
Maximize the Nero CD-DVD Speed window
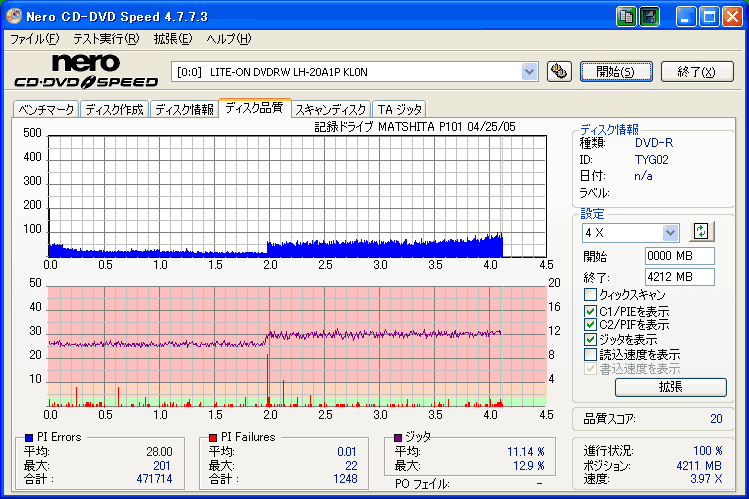coord(709,17)
